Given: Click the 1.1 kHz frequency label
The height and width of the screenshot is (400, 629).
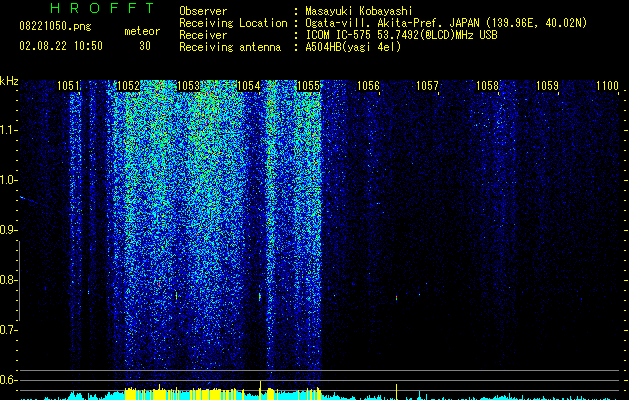Looking at the screenshot, I should click(8, 130).
